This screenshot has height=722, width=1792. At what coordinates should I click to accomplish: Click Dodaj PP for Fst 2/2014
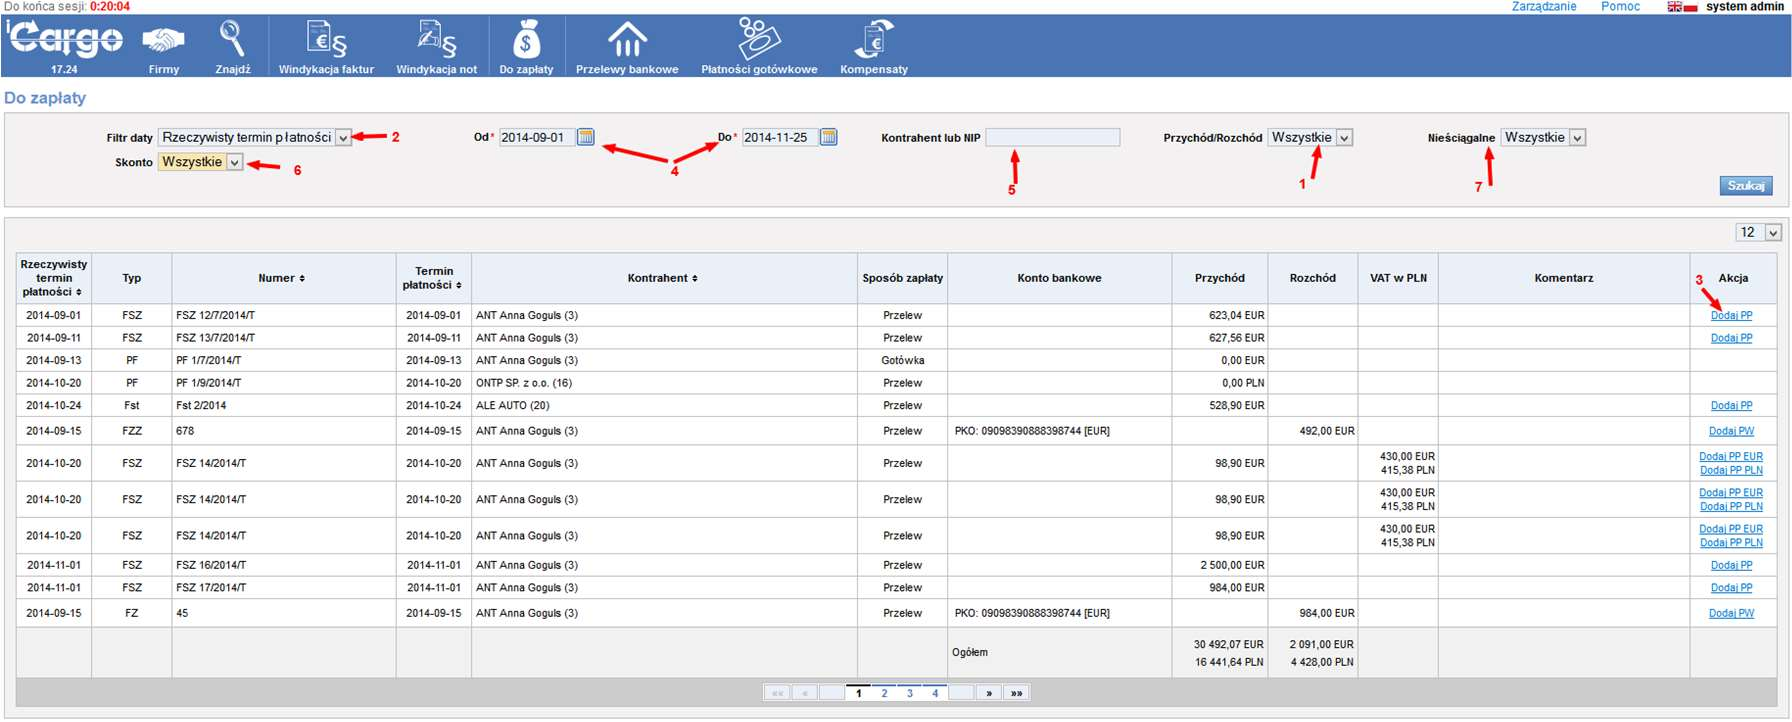1731,405
